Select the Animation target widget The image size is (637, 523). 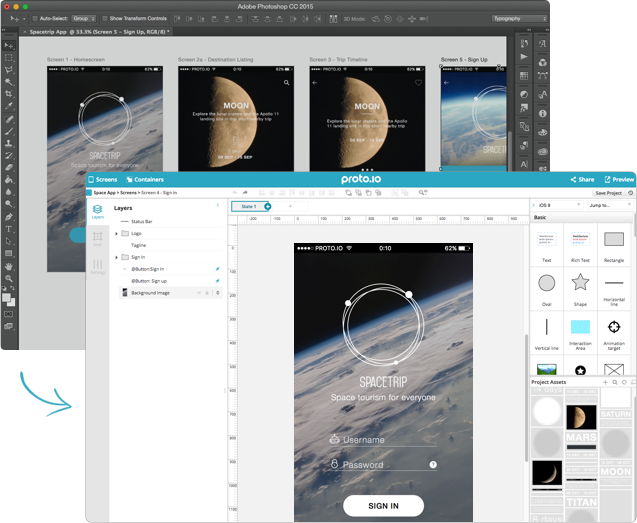pyautogui.click(x=614, y=327)
